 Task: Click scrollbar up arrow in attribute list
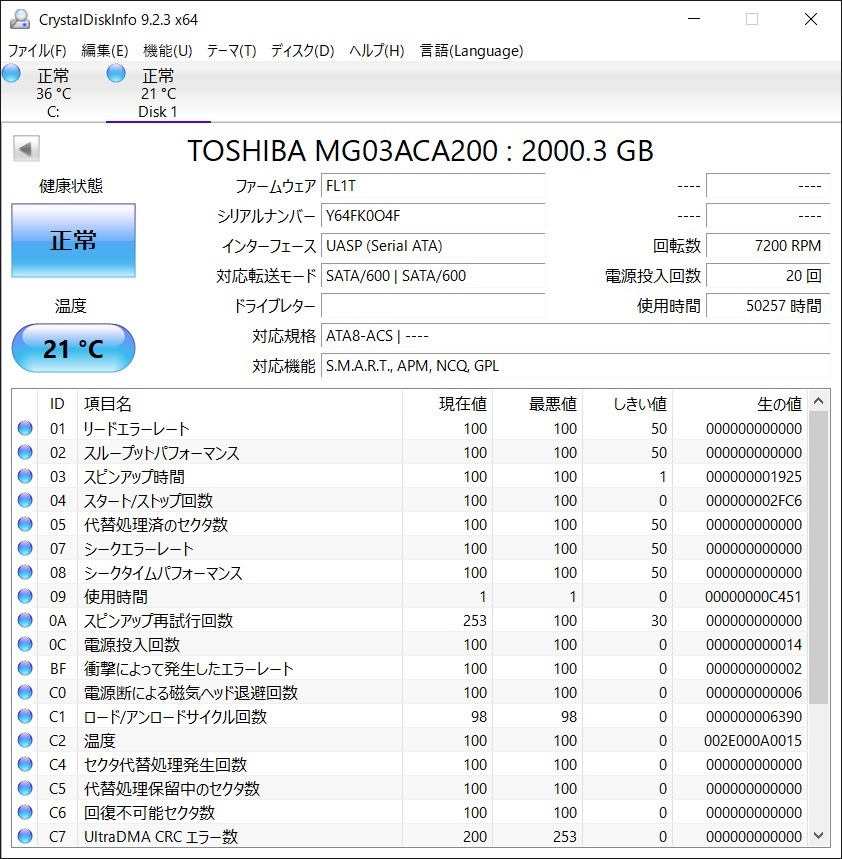tap(819, 401)
